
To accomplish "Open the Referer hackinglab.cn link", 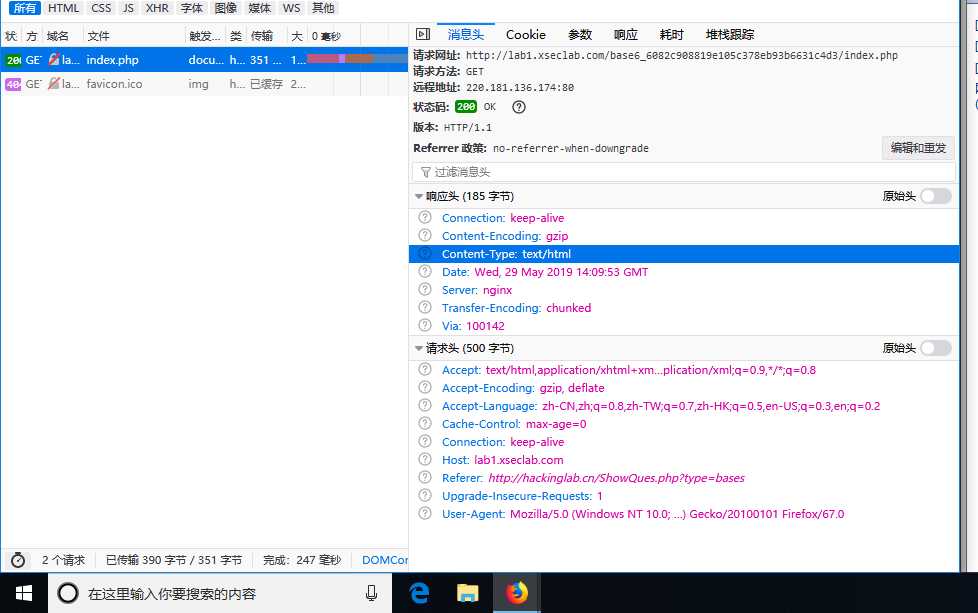I will click(x=616, y=478).
